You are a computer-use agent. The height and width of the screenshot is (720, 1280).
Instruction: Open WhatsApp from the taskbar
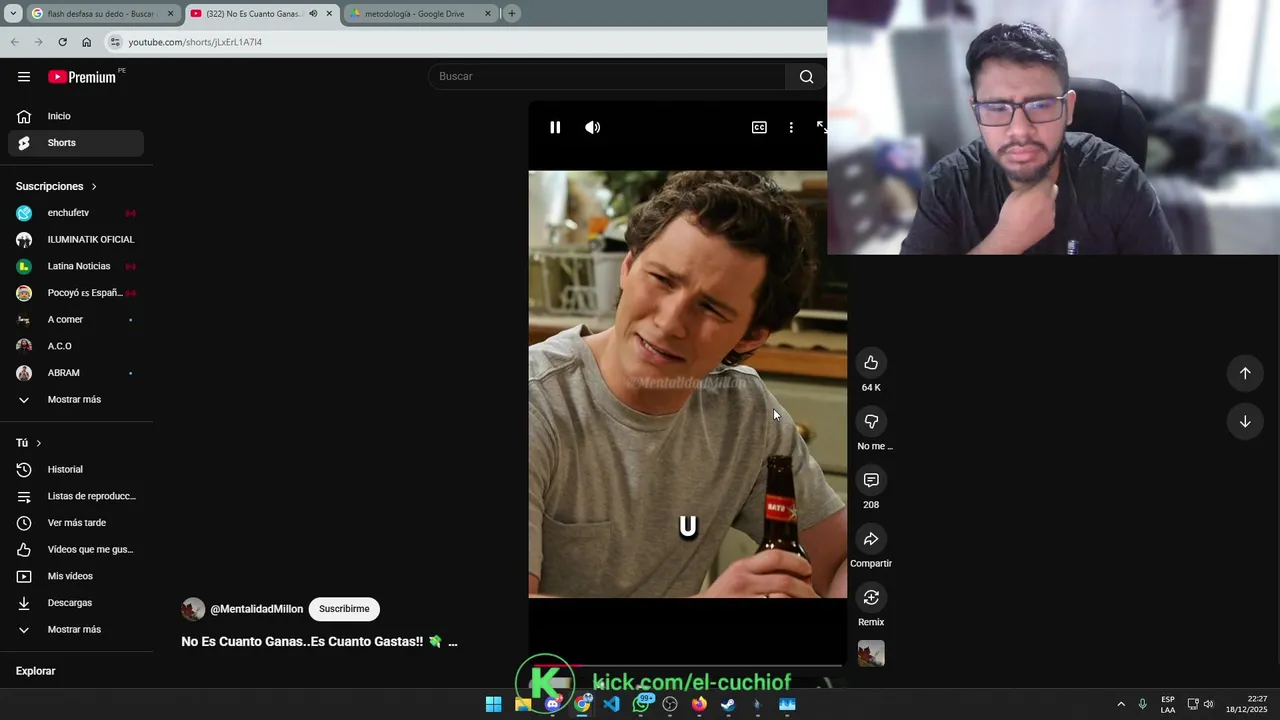coord(641,704)
